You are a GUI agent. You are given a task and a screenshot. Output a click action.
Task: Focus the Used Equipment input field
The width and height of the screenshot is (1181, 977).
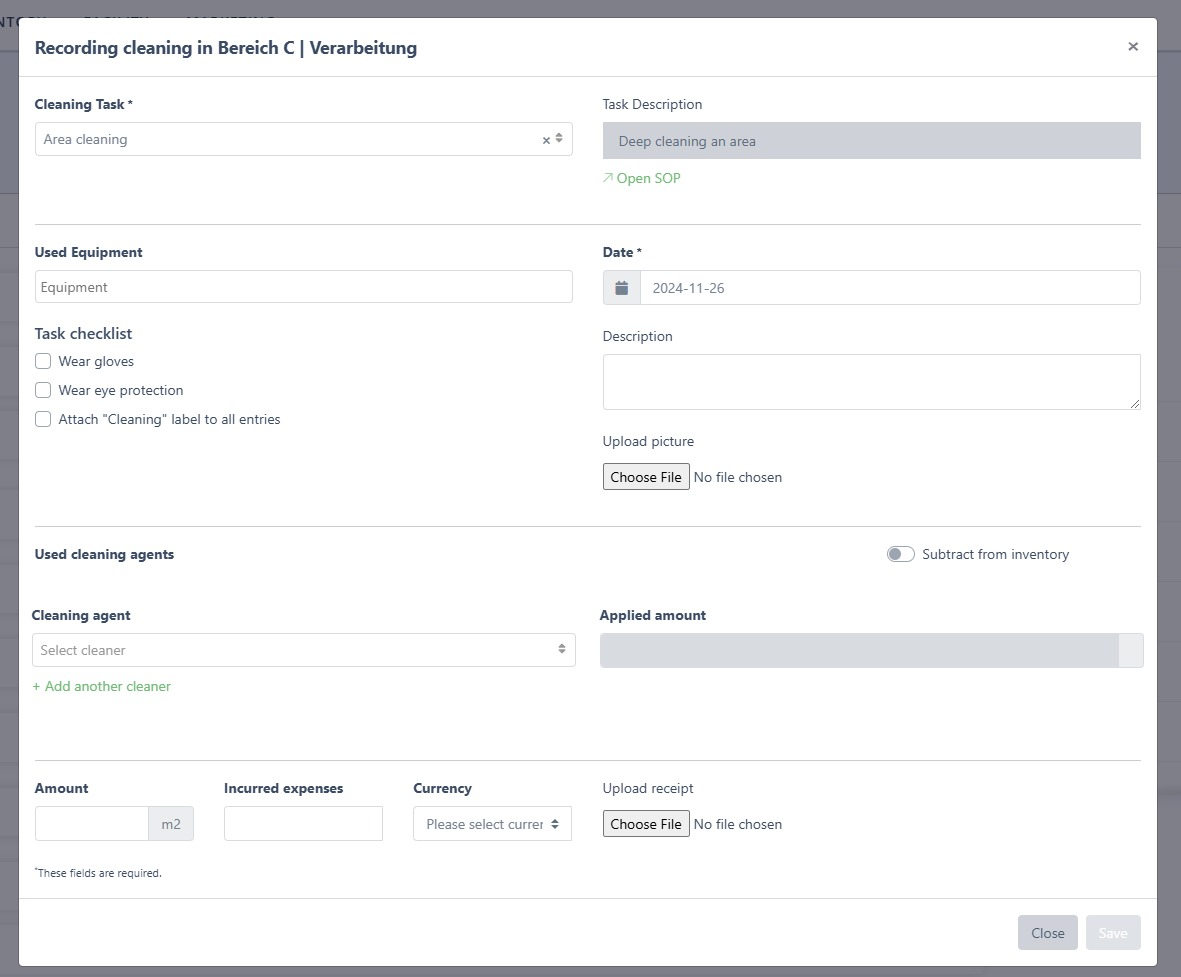pyautogui.click(x=303, y=287)
